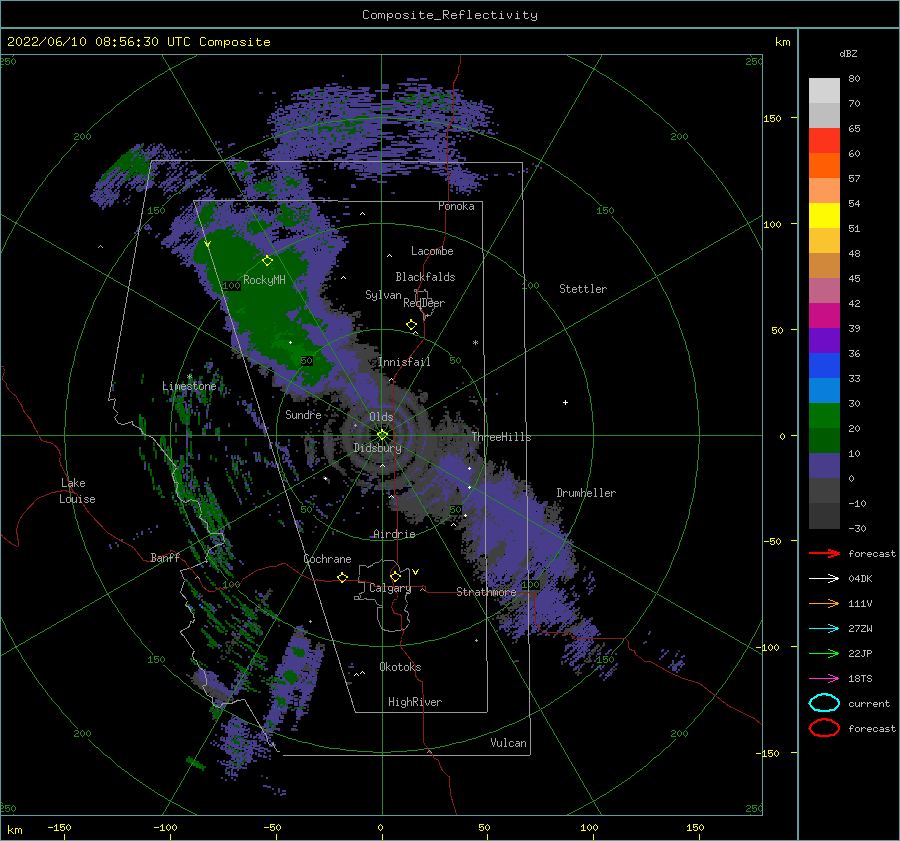This screenshot has height=841, width=900.
Task: Select the Cochrane label
Action: pos(327,559)
